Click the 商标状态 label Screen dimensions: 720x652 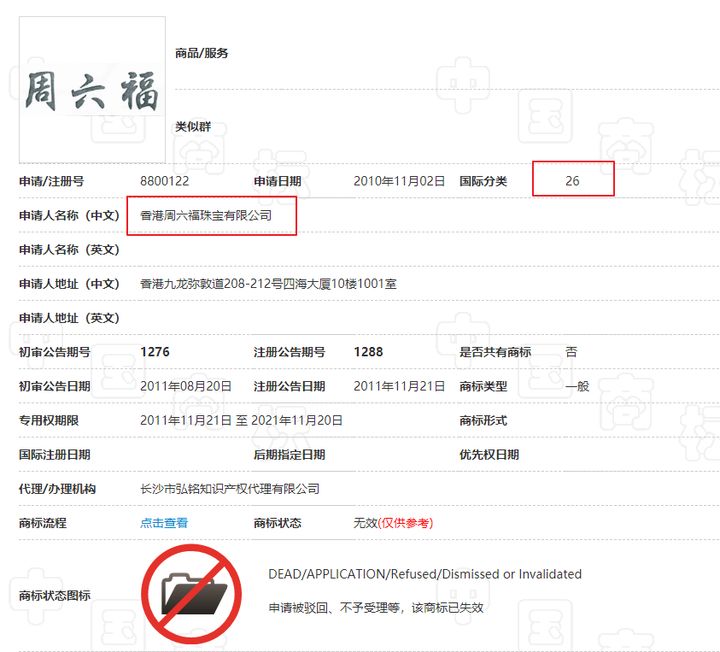coord(277,523)
